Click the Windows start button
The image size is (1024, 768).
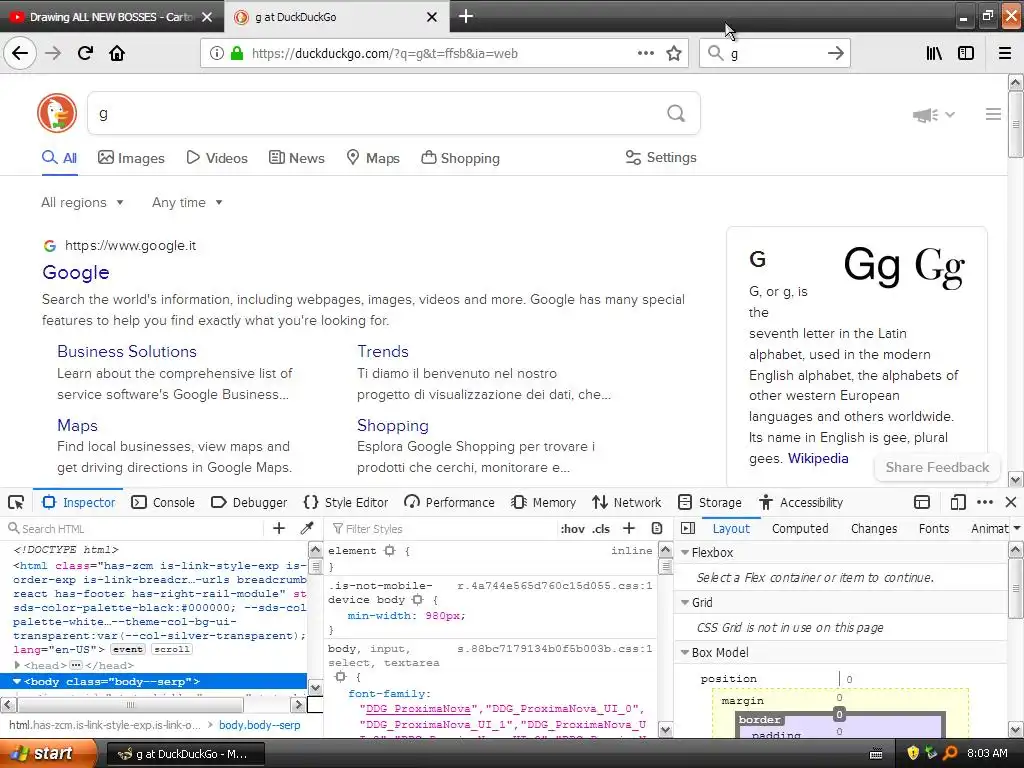tap(48, 753)
